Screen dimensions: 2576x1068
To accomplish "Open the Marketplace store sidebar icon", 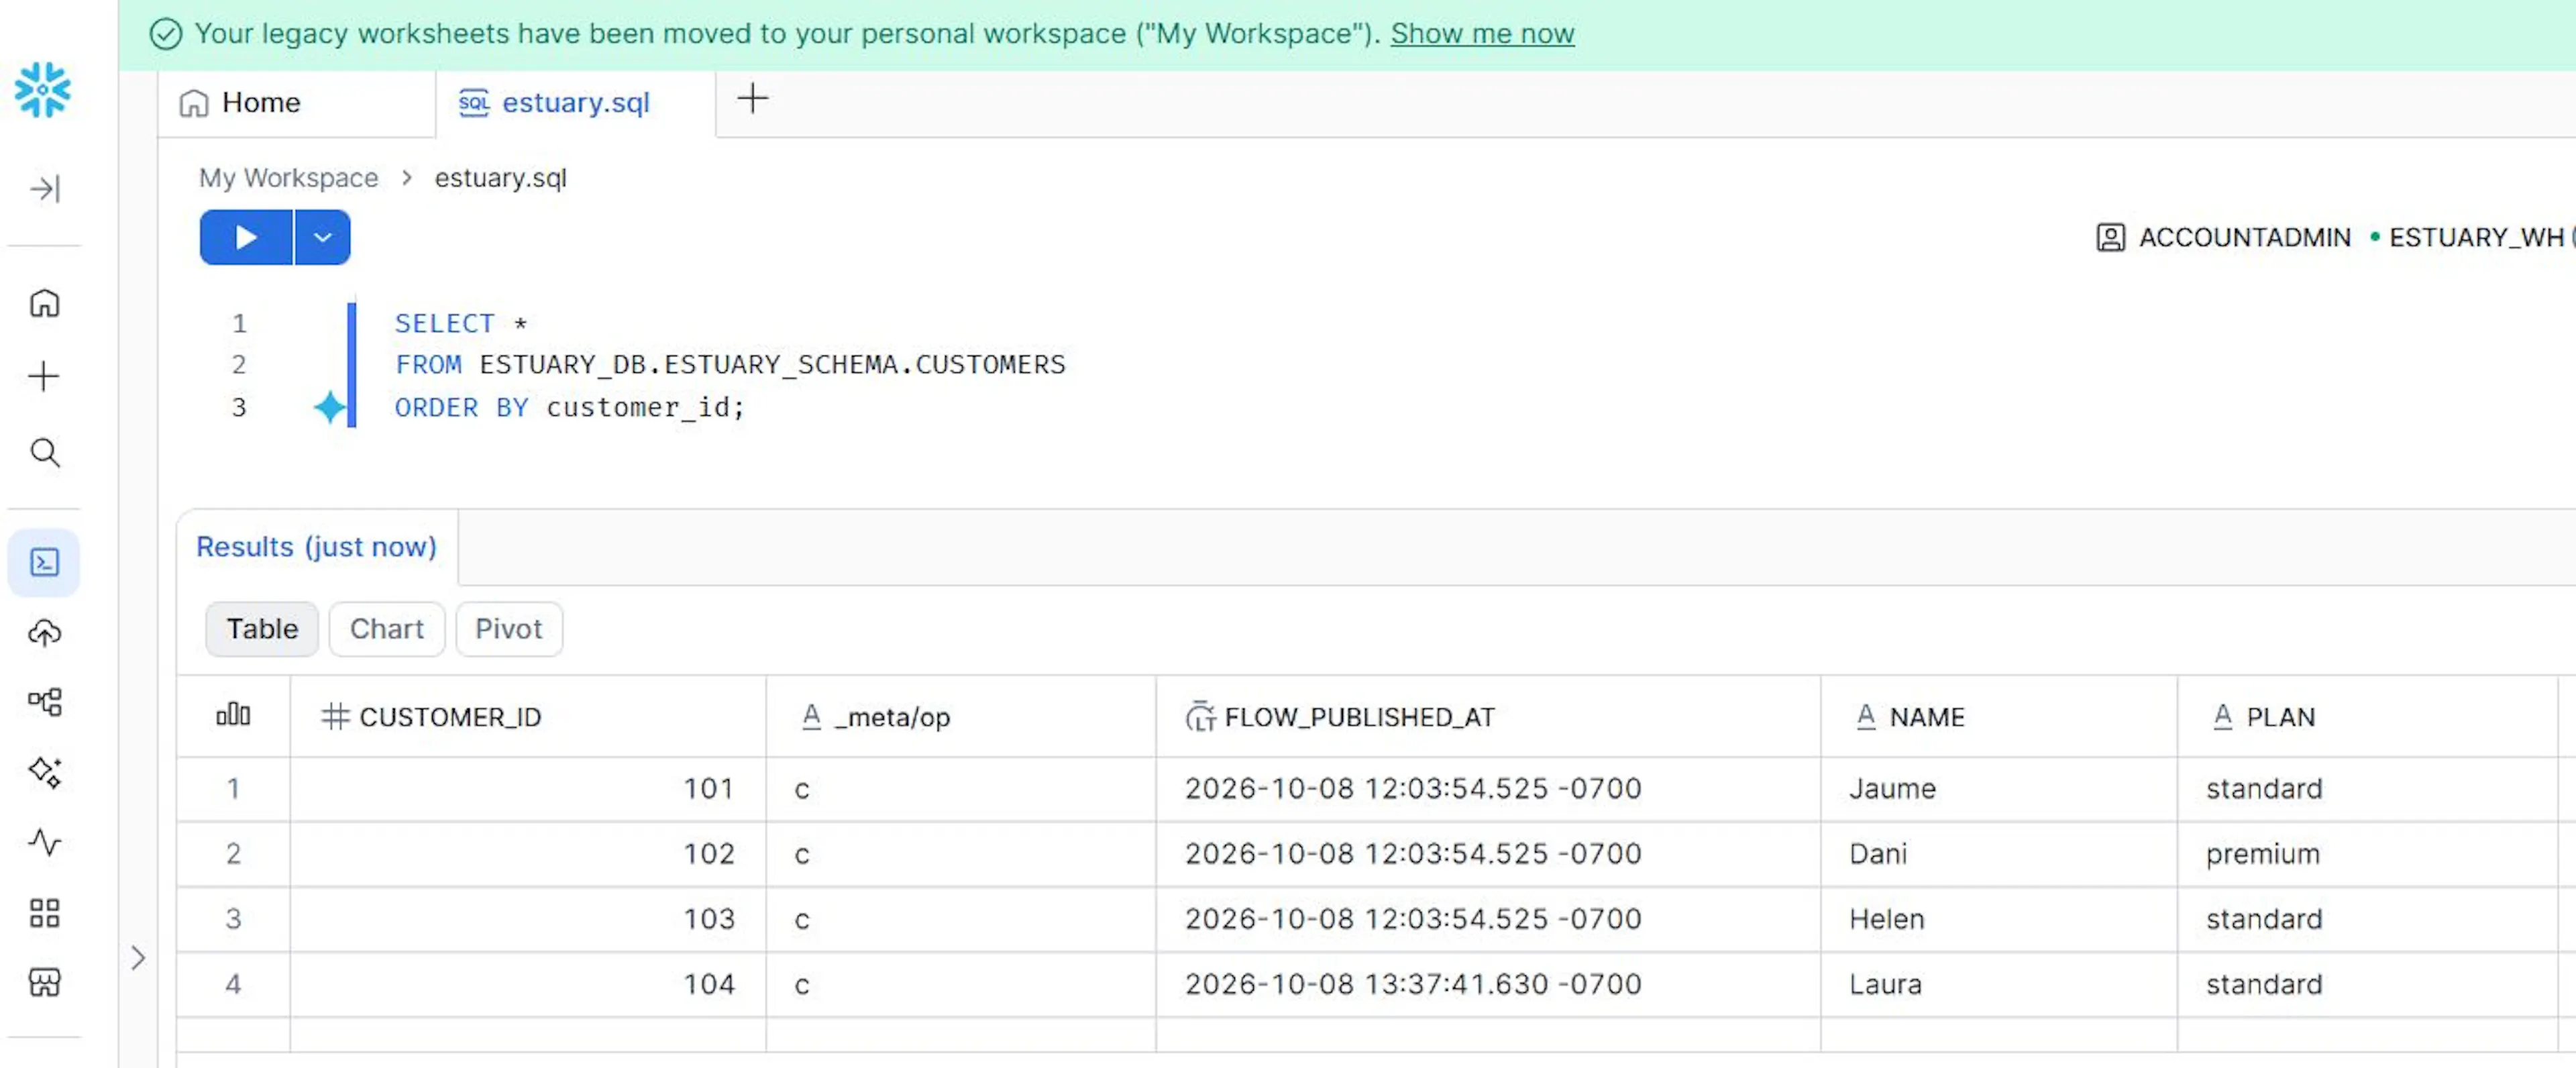I will [x=44, y=982].
